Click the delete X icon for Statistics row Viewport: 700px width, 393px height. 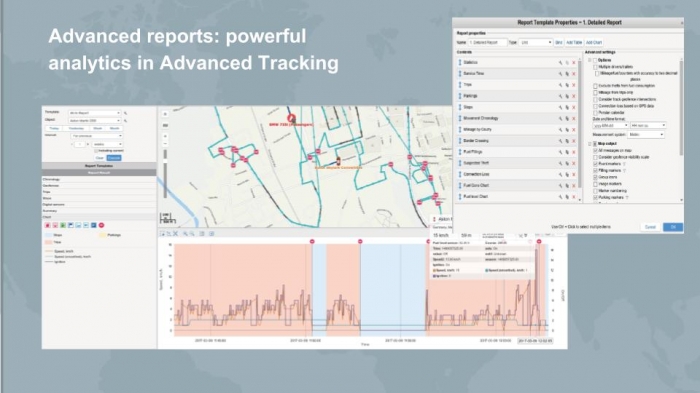pyautogui.click(x=574, y=63)
